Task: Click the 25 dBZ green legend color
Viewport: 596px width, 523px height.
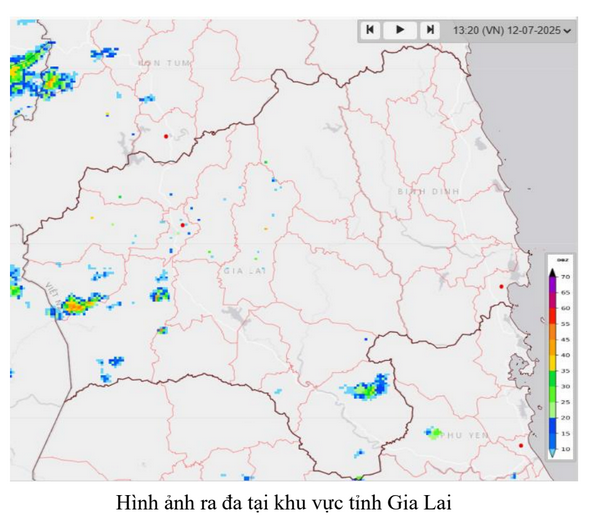Action: (x=553, y=394)
